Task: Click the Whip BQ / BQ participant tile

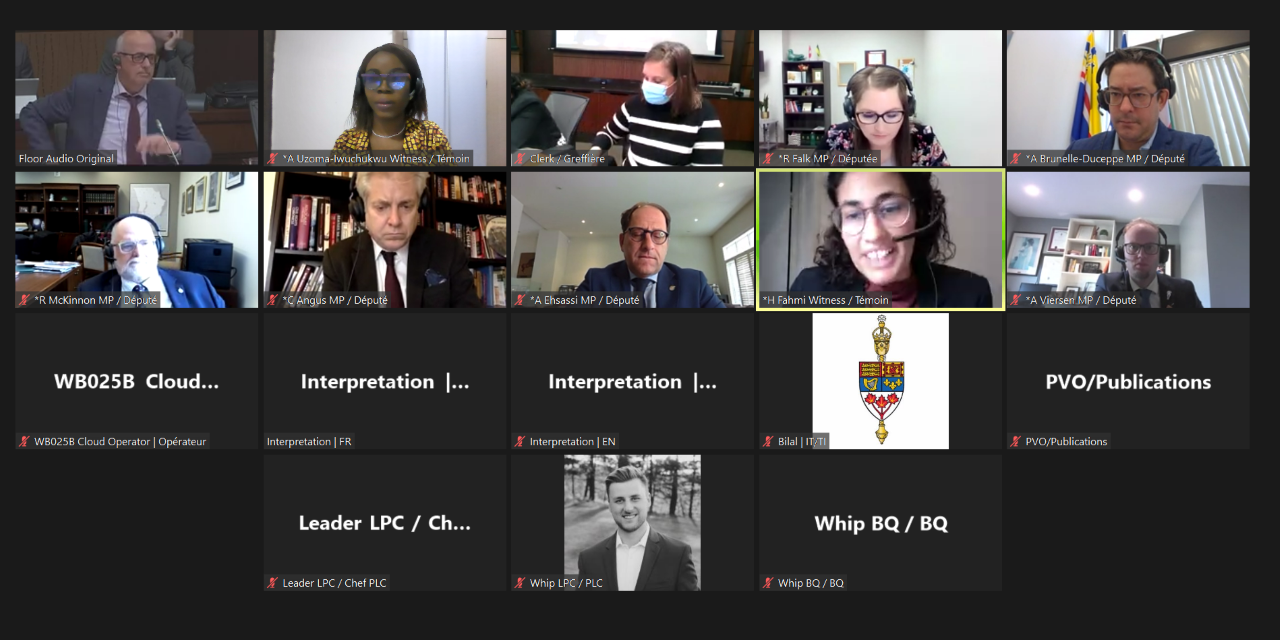Action: click(880, 523)
